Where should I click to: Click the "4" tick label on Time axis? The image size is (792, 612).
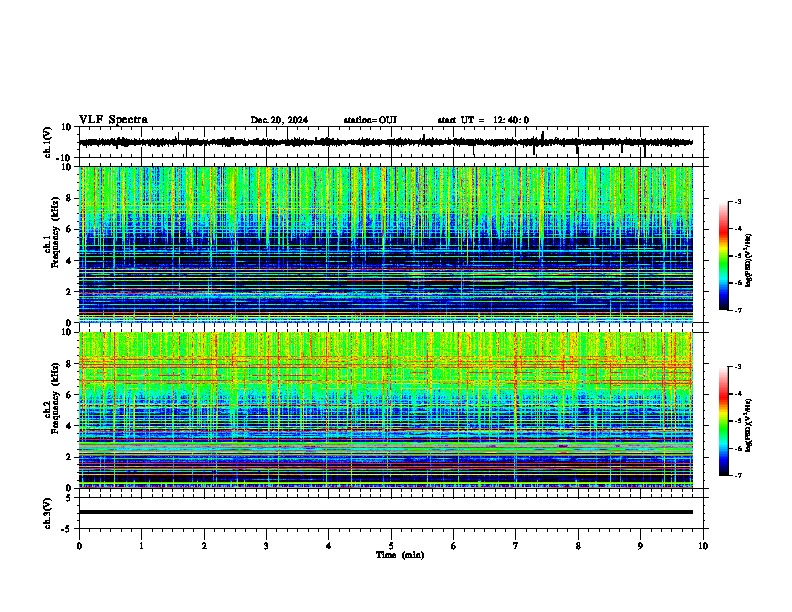pyautogui.click(x=329, y=546)
